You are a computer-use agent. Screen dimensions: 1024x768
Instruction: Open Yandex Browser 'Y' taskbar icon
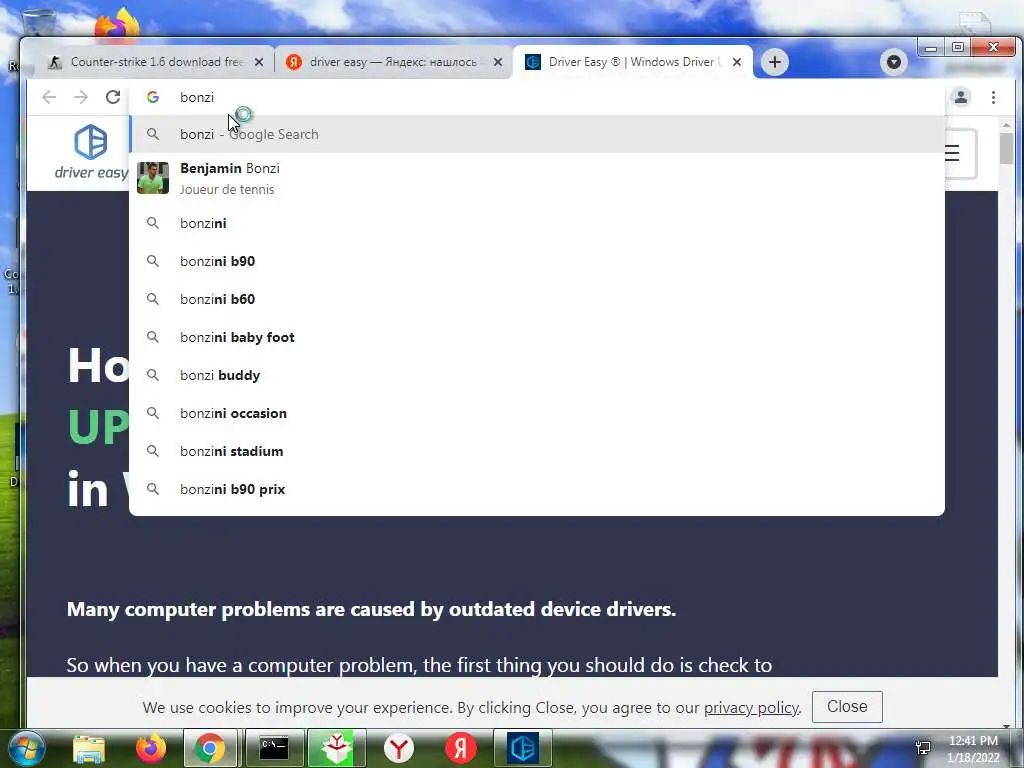click(398, 748)
